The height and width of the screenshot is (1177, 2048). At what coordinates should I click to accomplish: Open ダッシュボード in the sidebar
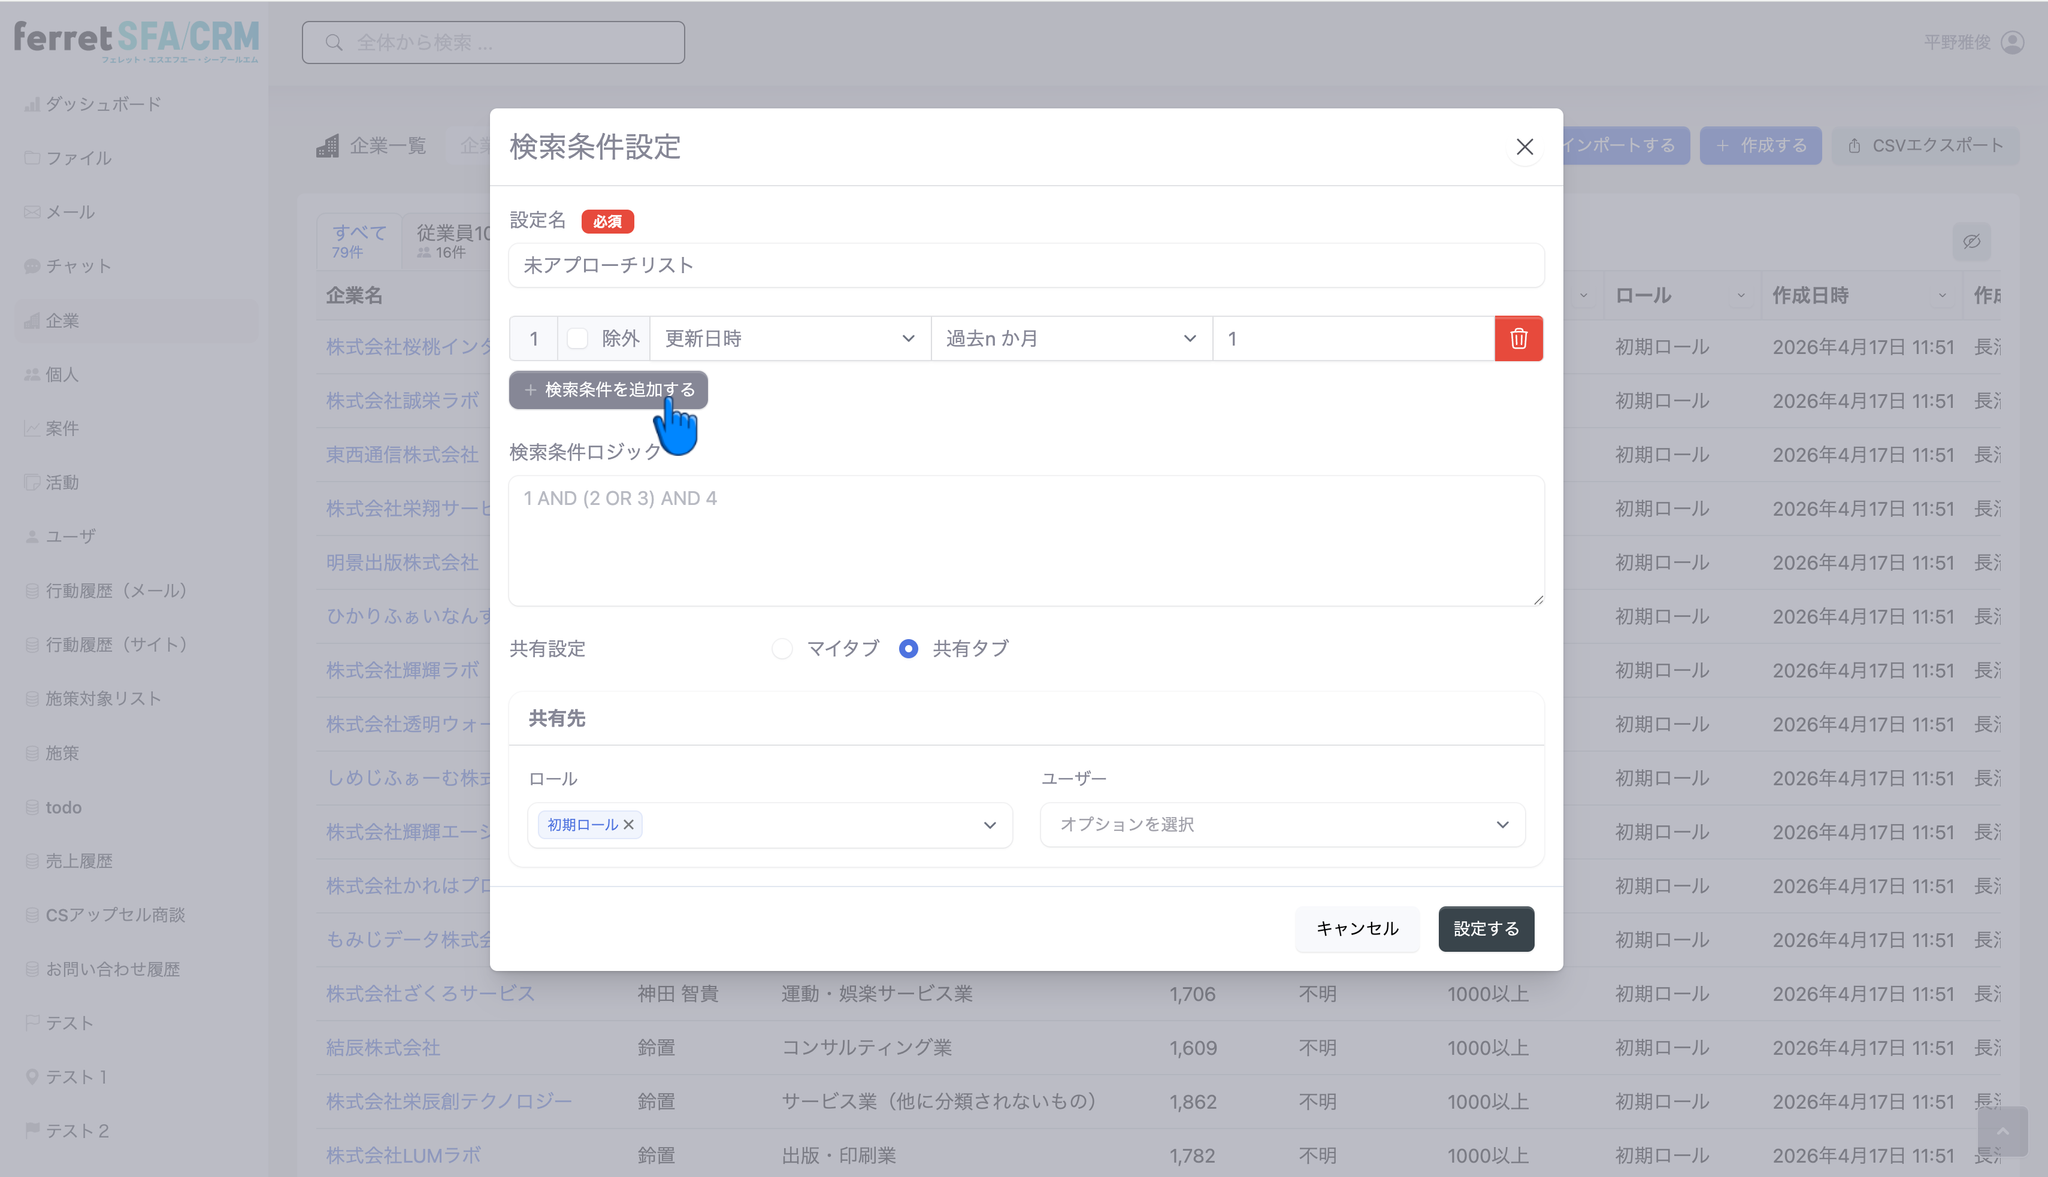pyautogui.click(x=103, y=104)
